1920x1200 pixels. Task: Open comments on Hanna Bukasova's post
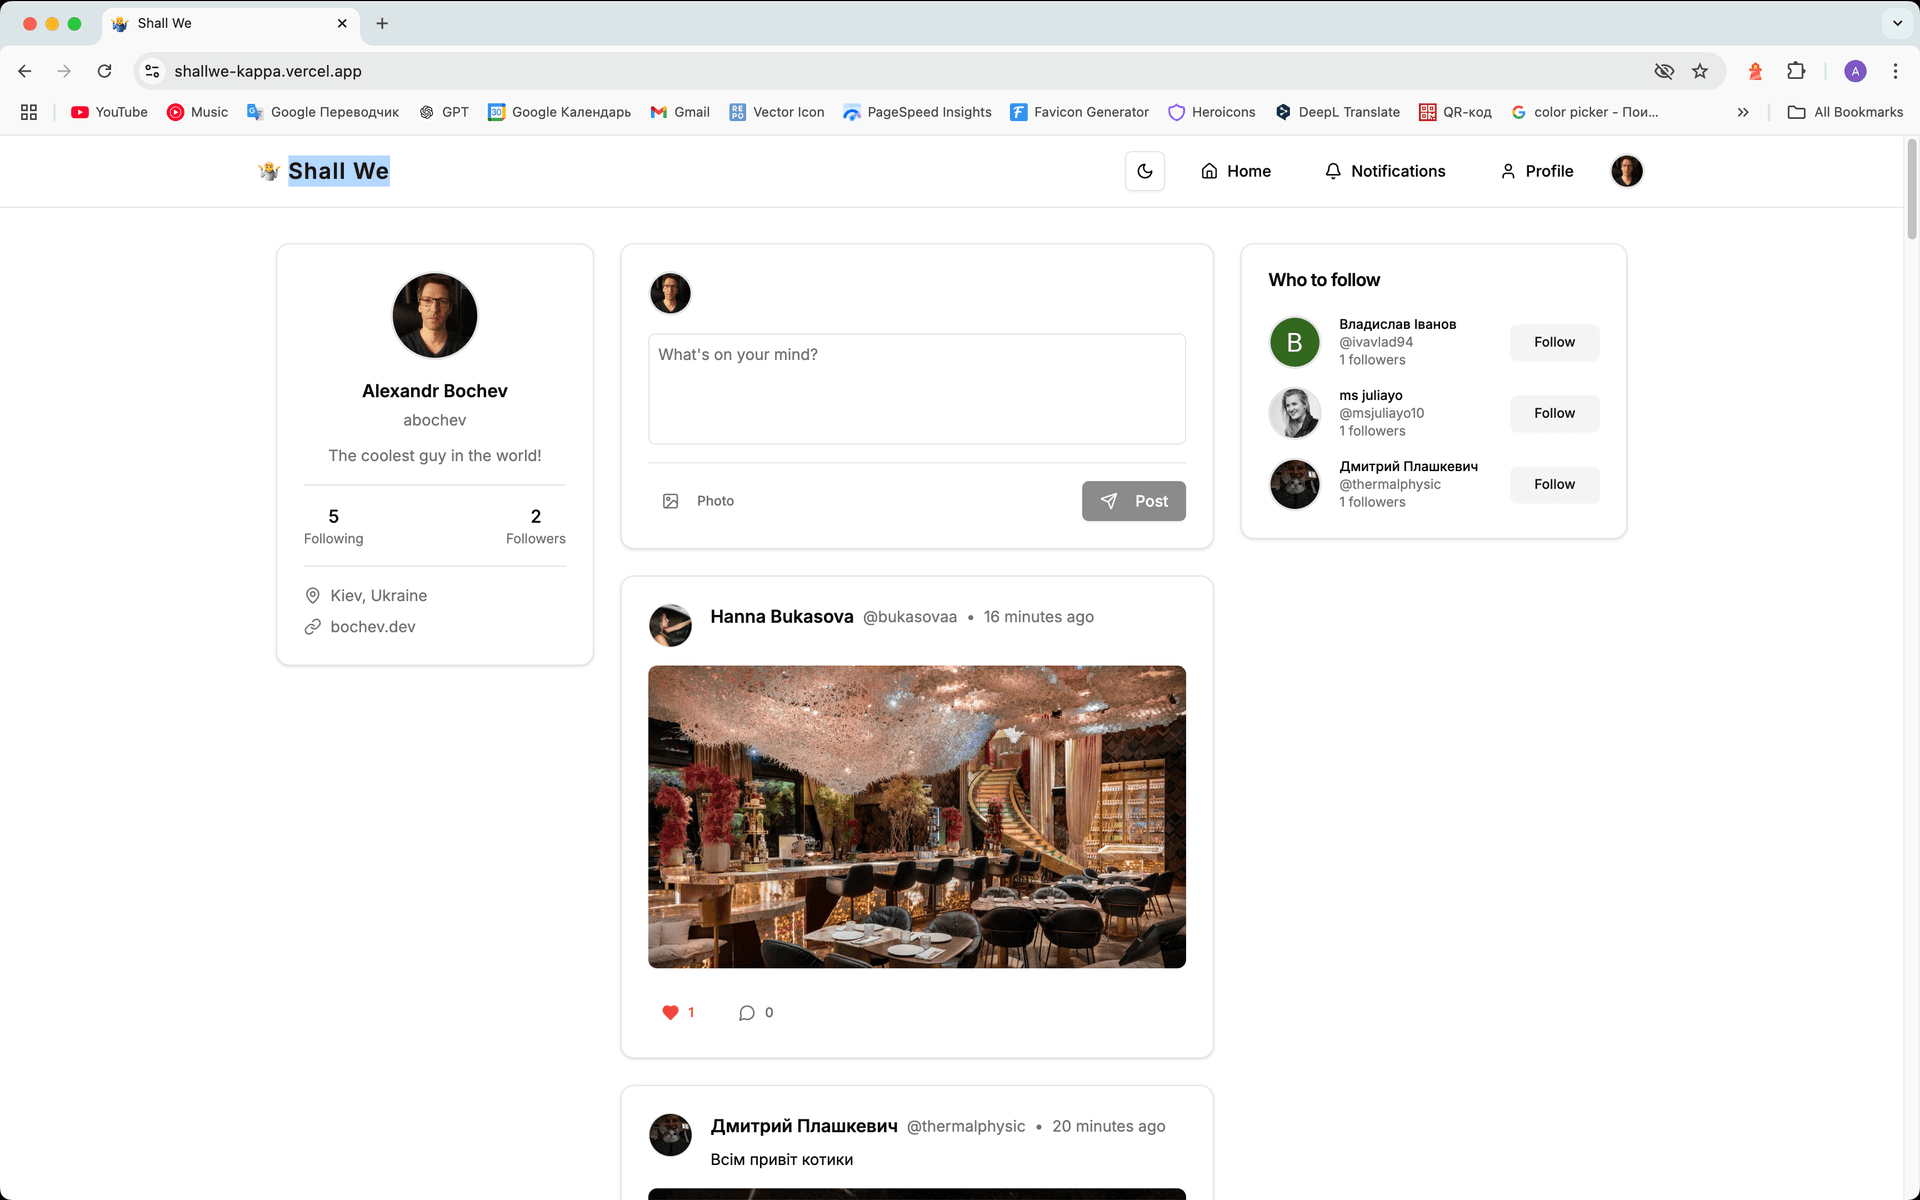747,1012
